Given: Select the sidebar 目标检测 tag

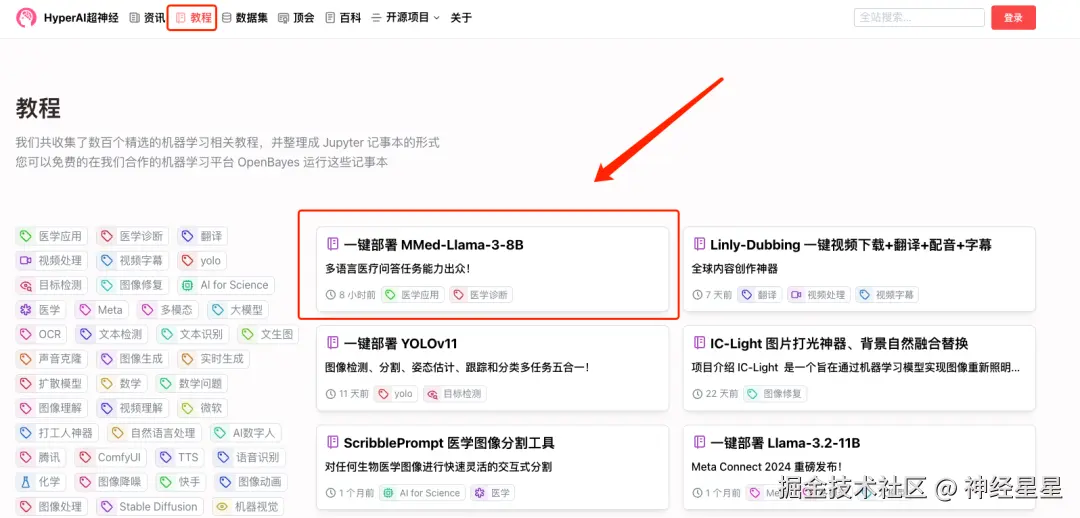Looking at the screenshot, I should click(52, 285).
